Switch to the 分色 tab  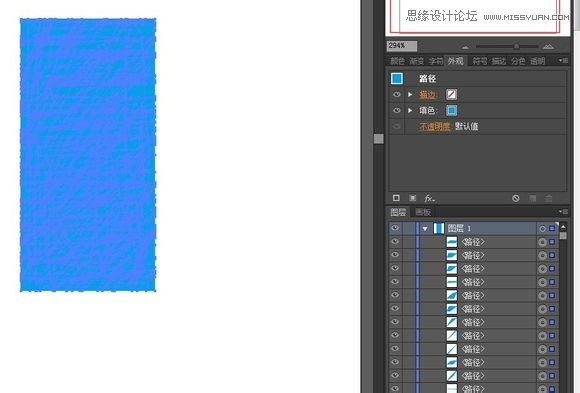coord(518,61)
